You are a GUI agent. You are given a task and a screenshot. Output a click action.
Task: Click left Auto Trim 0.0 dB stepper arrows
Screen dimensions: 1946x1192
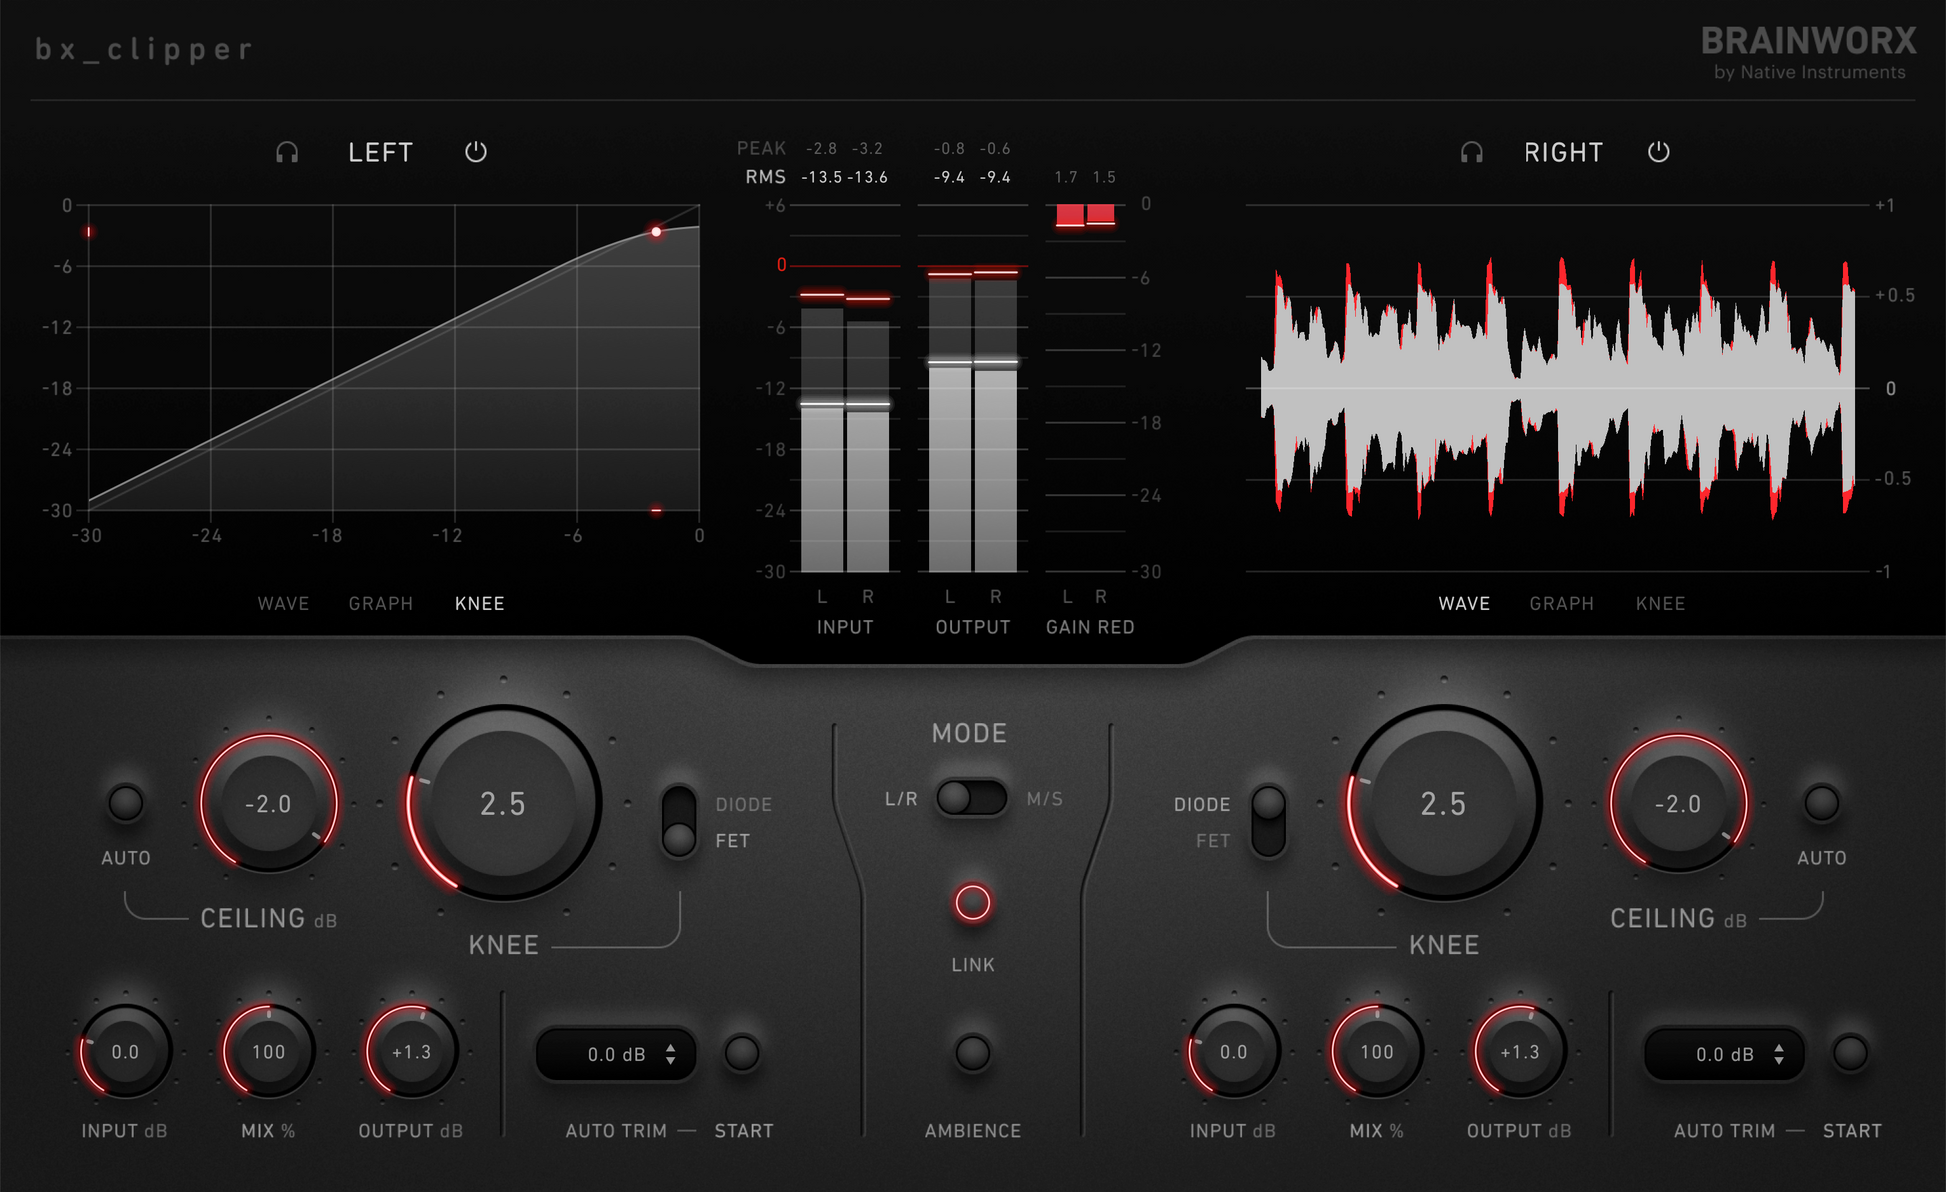671,1054
